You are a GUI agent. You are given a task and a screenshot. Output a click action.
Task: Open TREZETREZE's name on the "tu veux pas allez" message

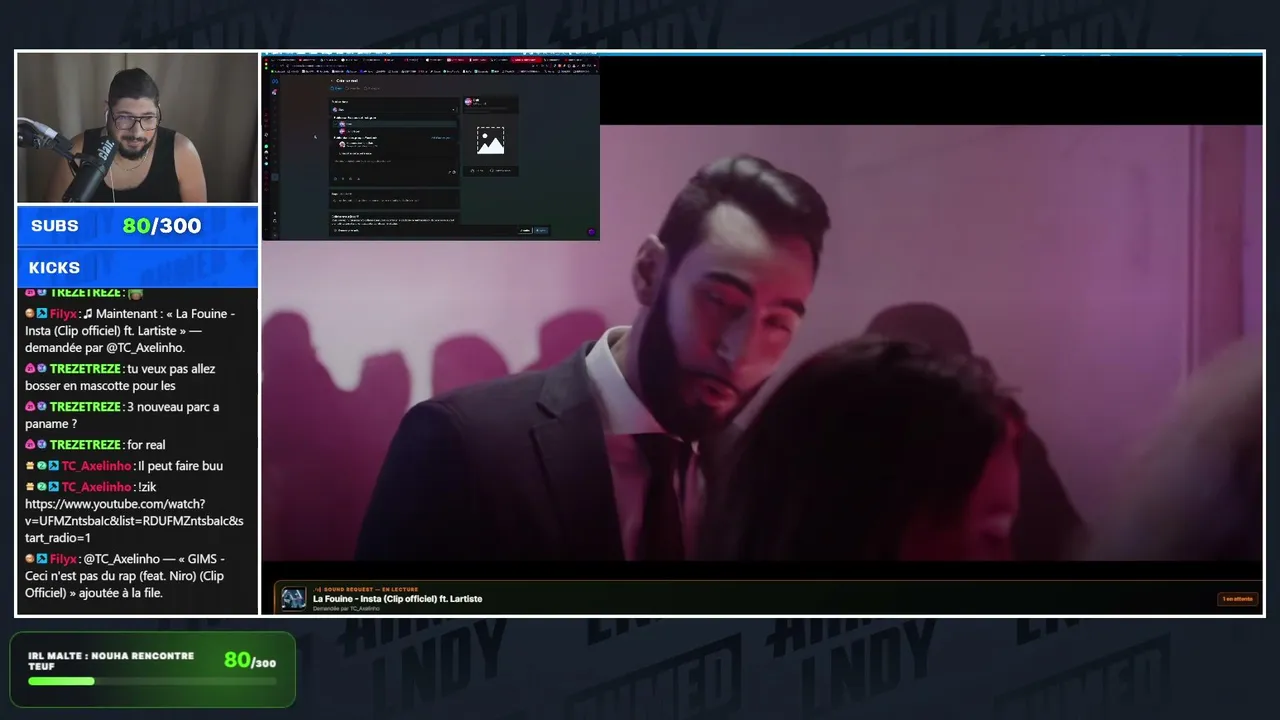[x=85, y=369]
